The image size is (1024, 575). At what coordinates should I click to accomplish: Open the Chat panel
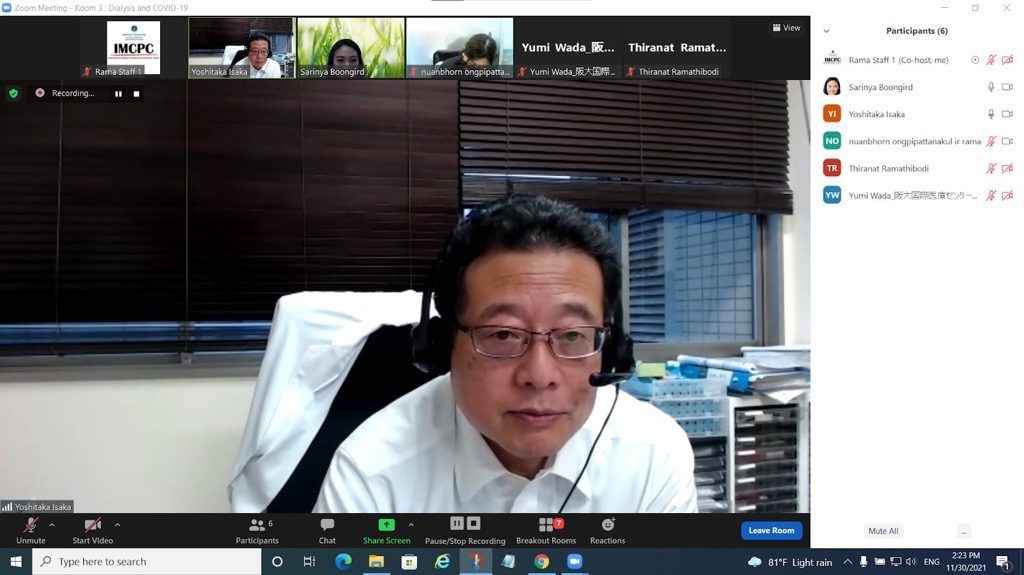point(327,531)
